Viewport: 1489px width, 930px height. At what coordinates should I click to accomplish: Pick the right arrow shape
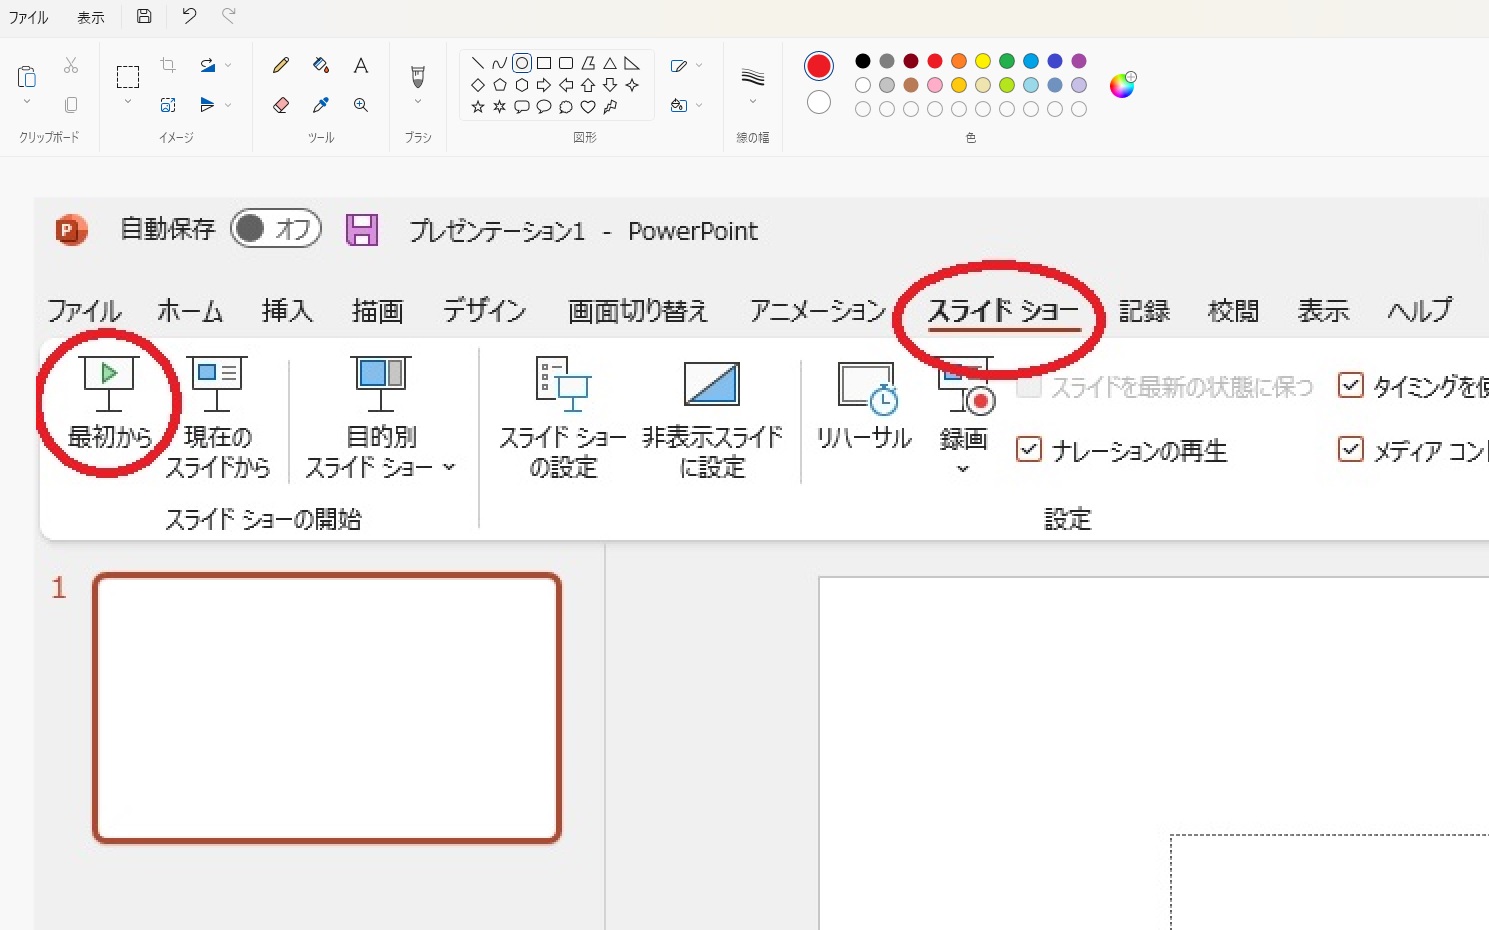pyautogui.click(x=544, y=85)
